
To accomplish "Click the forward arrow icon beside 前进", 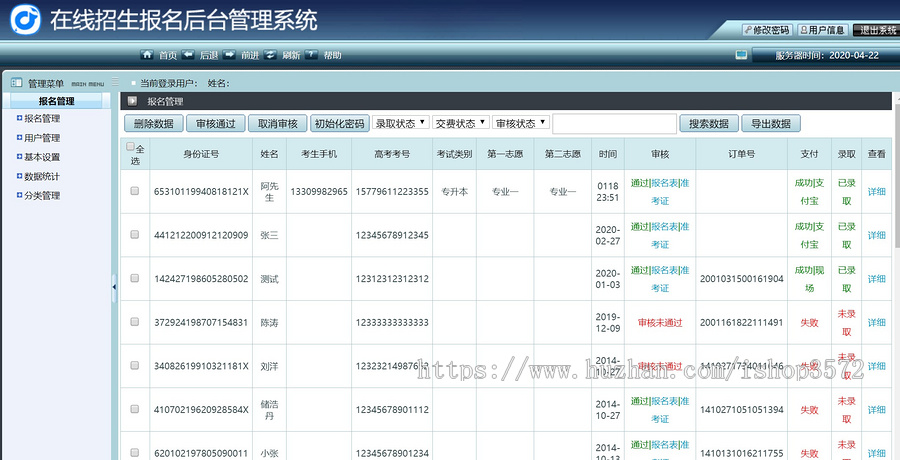I will 229,55.
